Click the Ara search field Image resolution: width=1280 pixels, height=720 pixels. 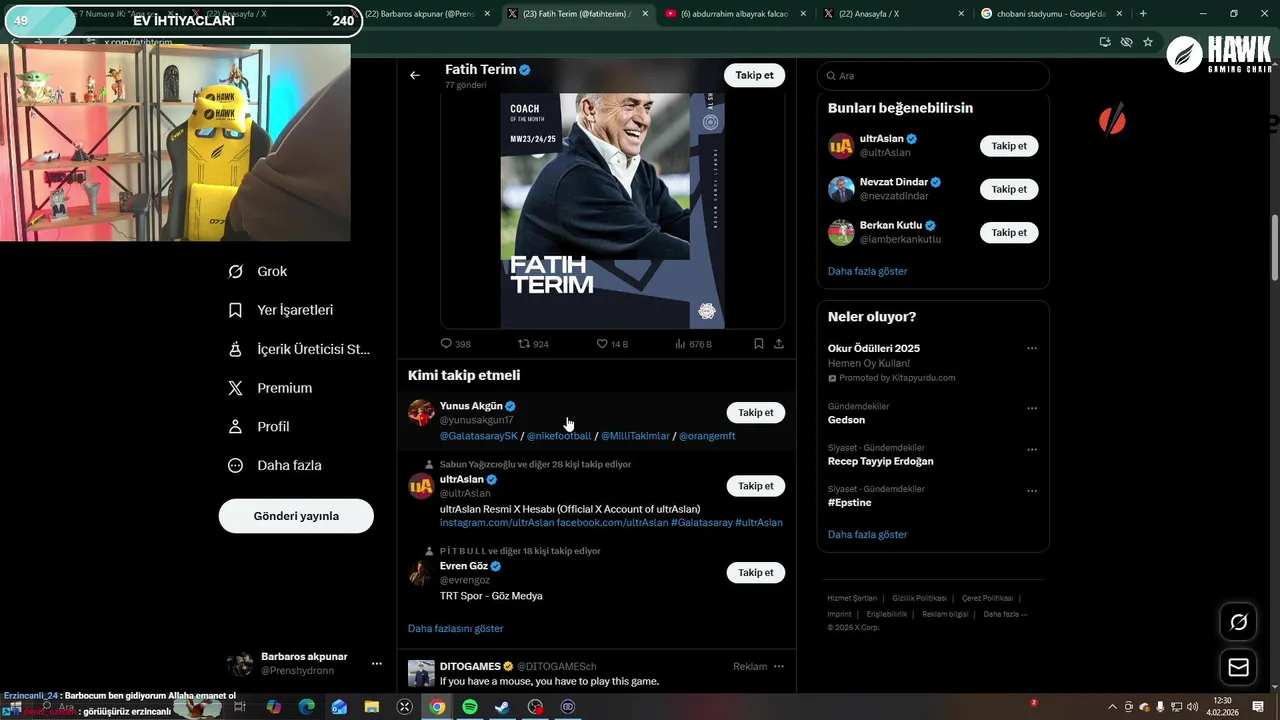[933, 76]
